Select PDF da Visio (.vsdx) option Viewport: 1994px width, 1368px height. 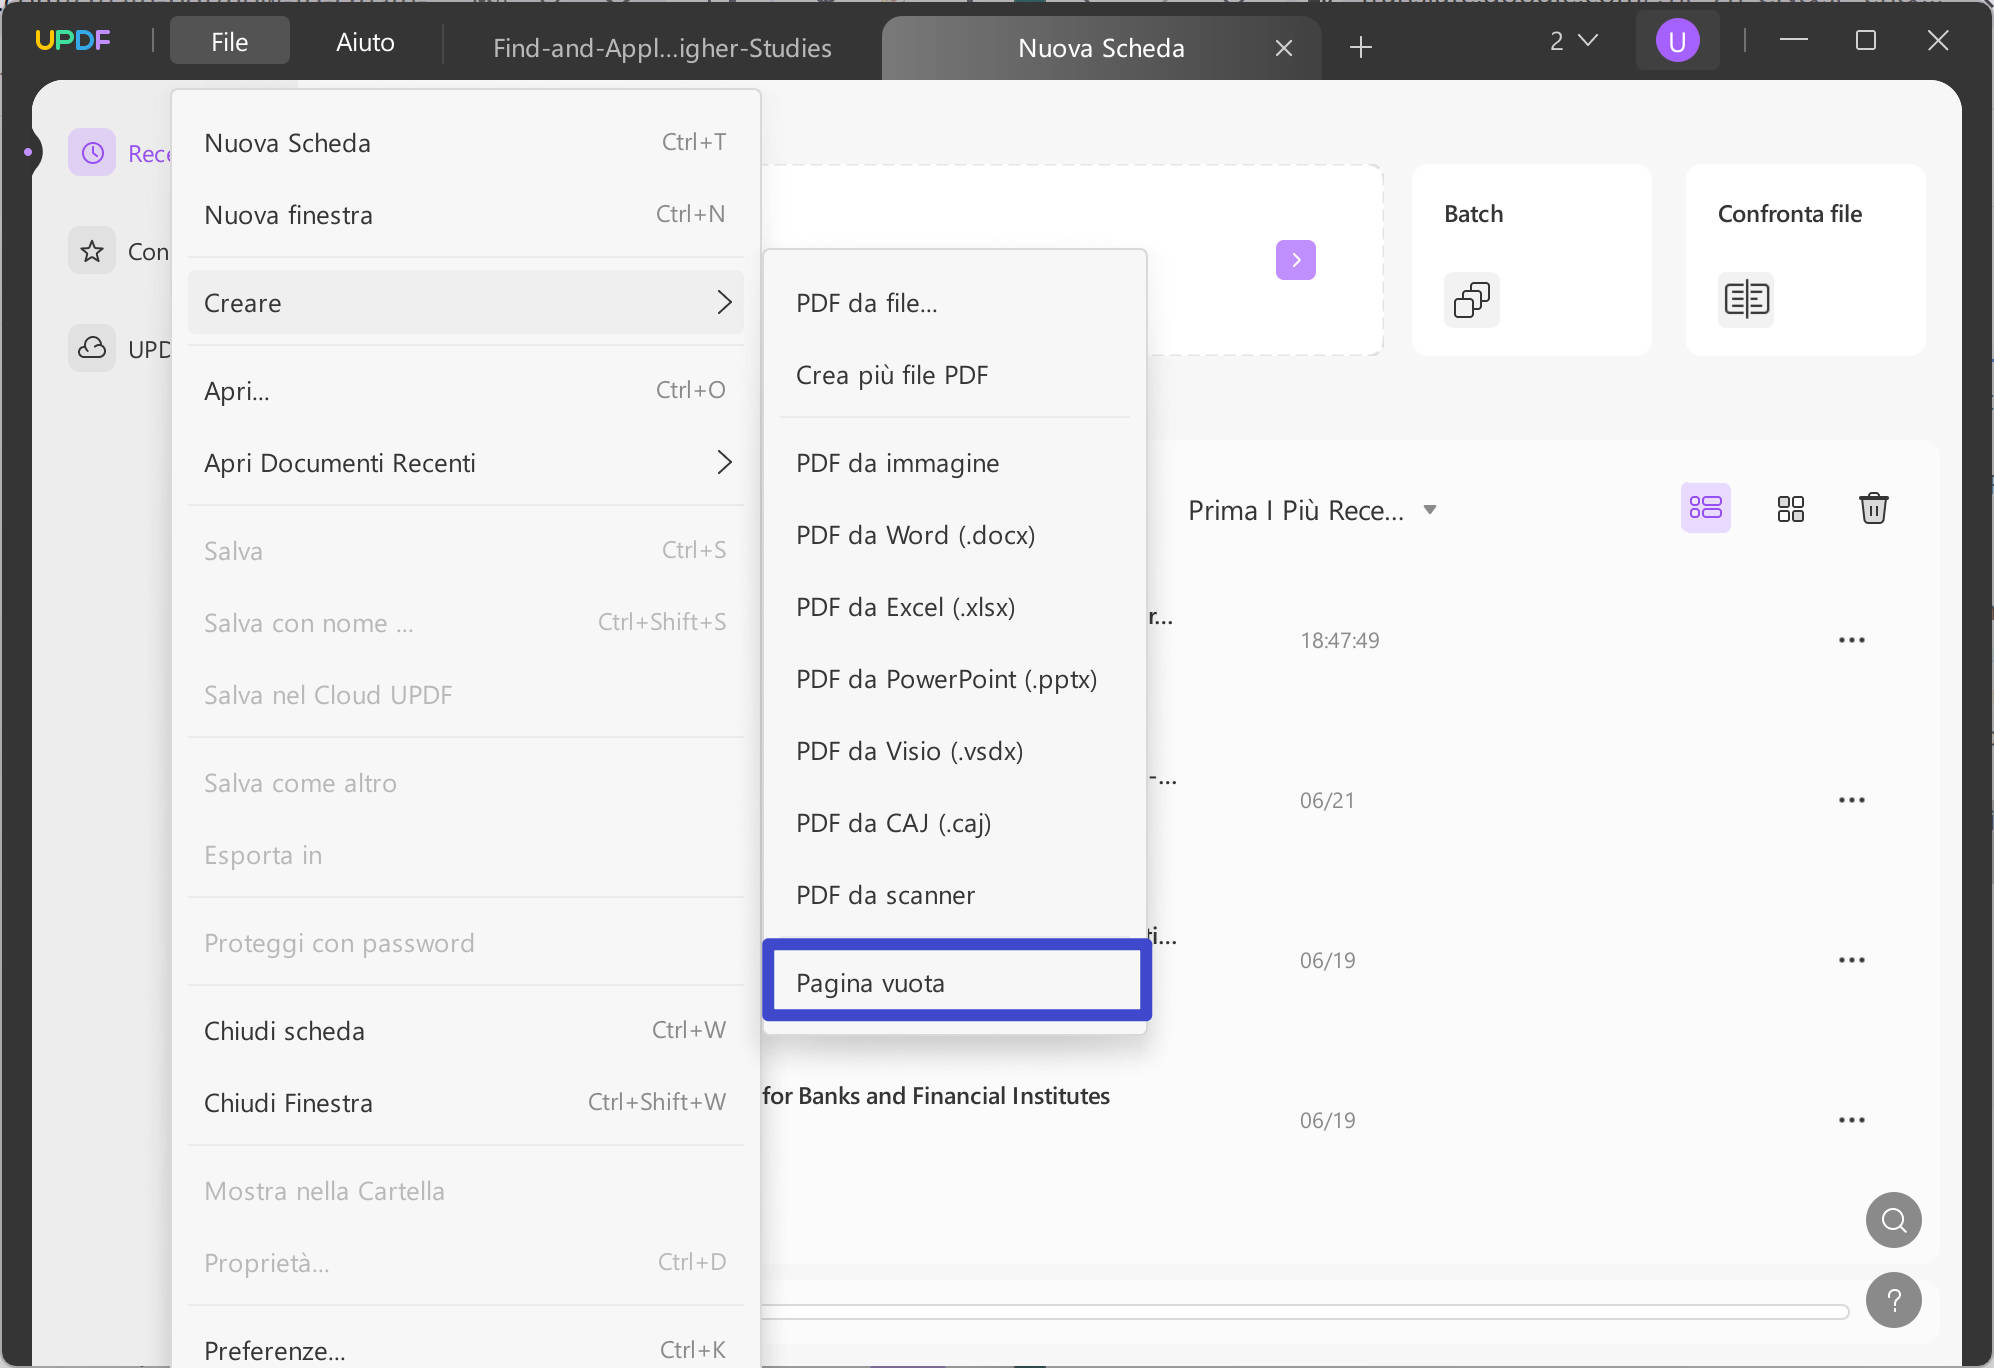click(x=955, y=751)
